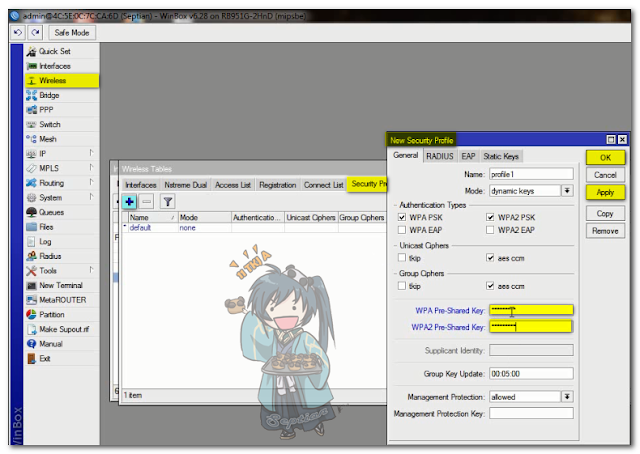Open Connect List tab in Wireless Tables

[324, 185]
